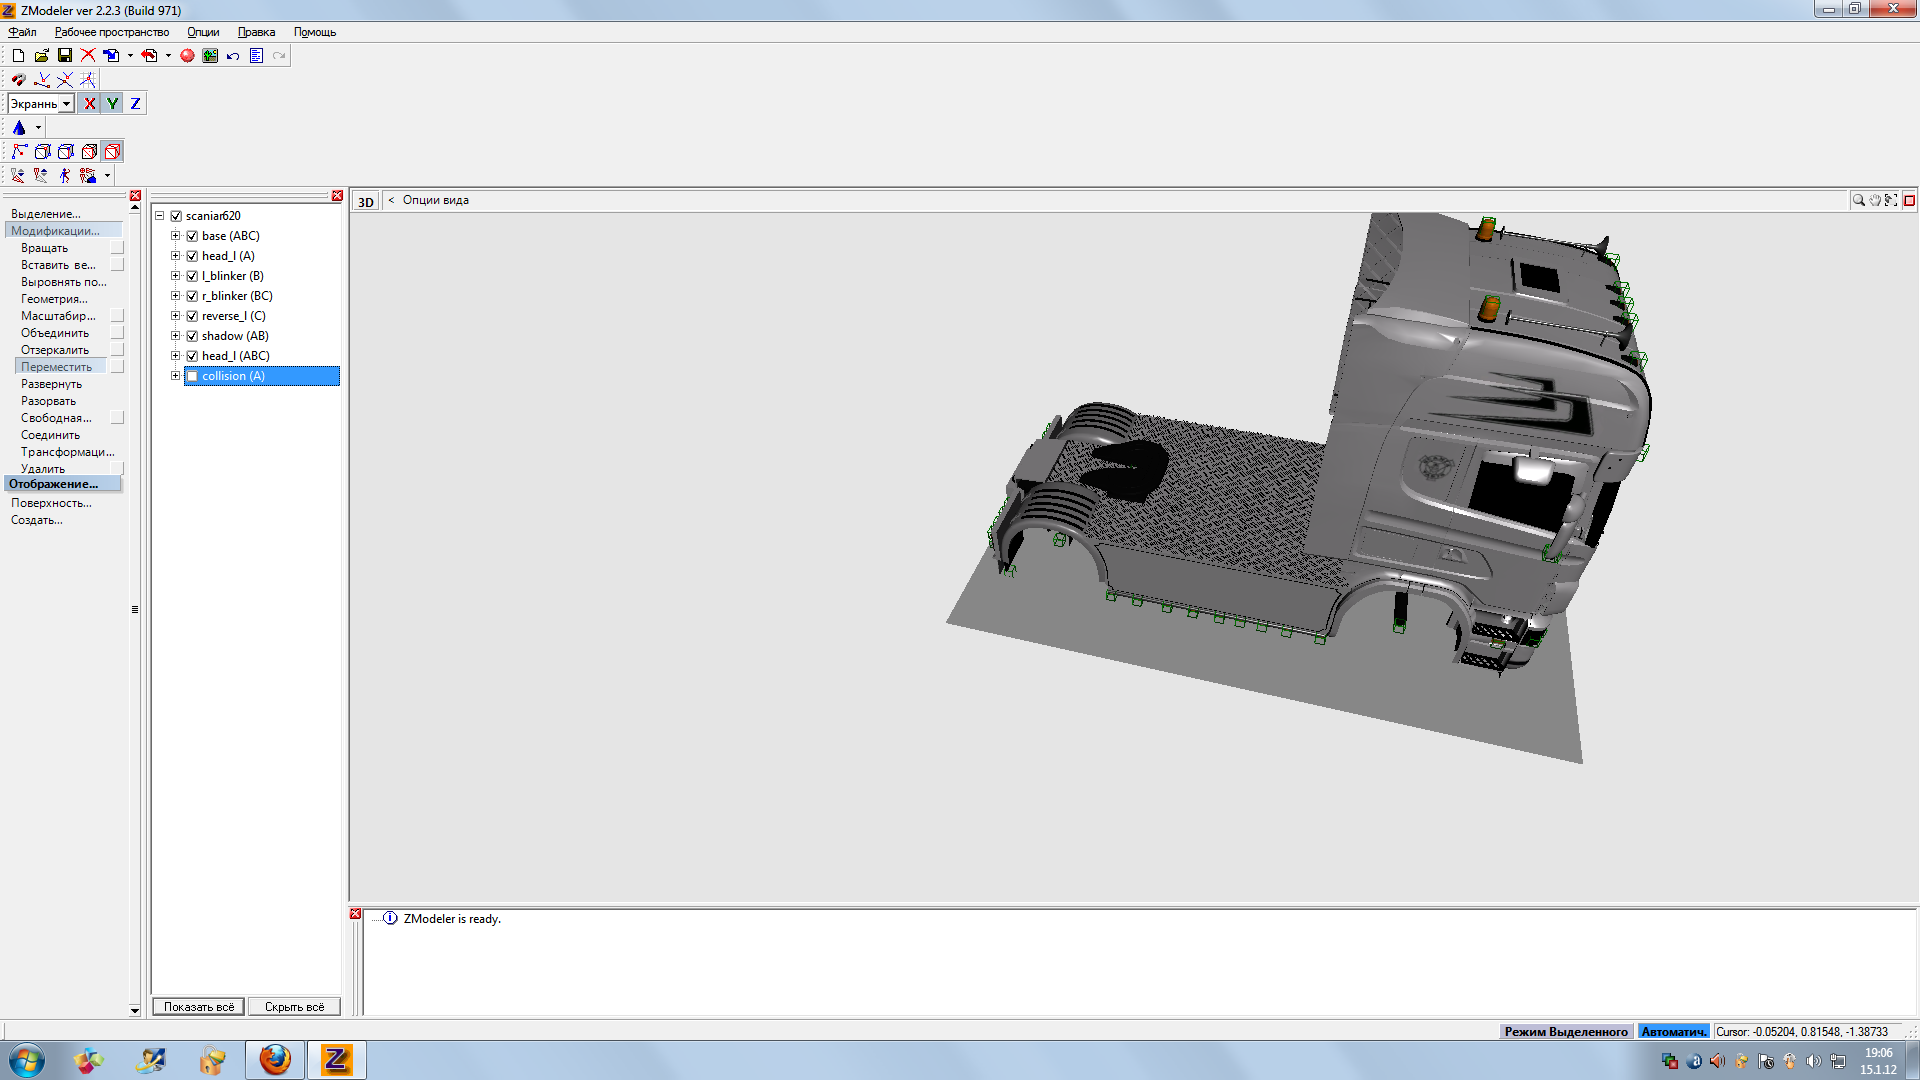Viewport: 1920px width, 1080px height.
Task: Toggle the snapping magnet icon
Action: click(x=18, y=80)
